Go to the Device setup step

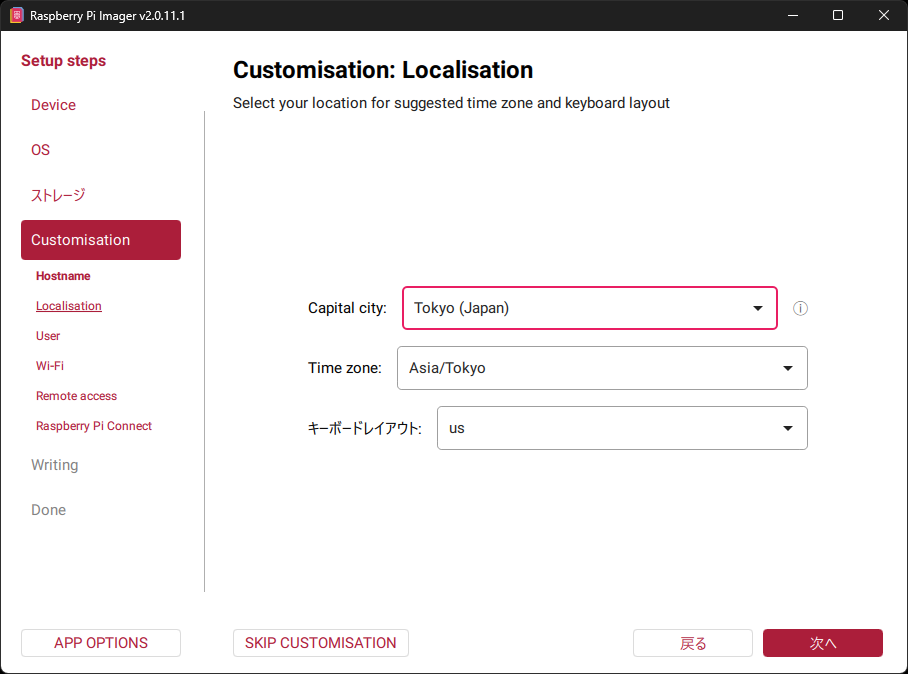[x=53, y=105]
